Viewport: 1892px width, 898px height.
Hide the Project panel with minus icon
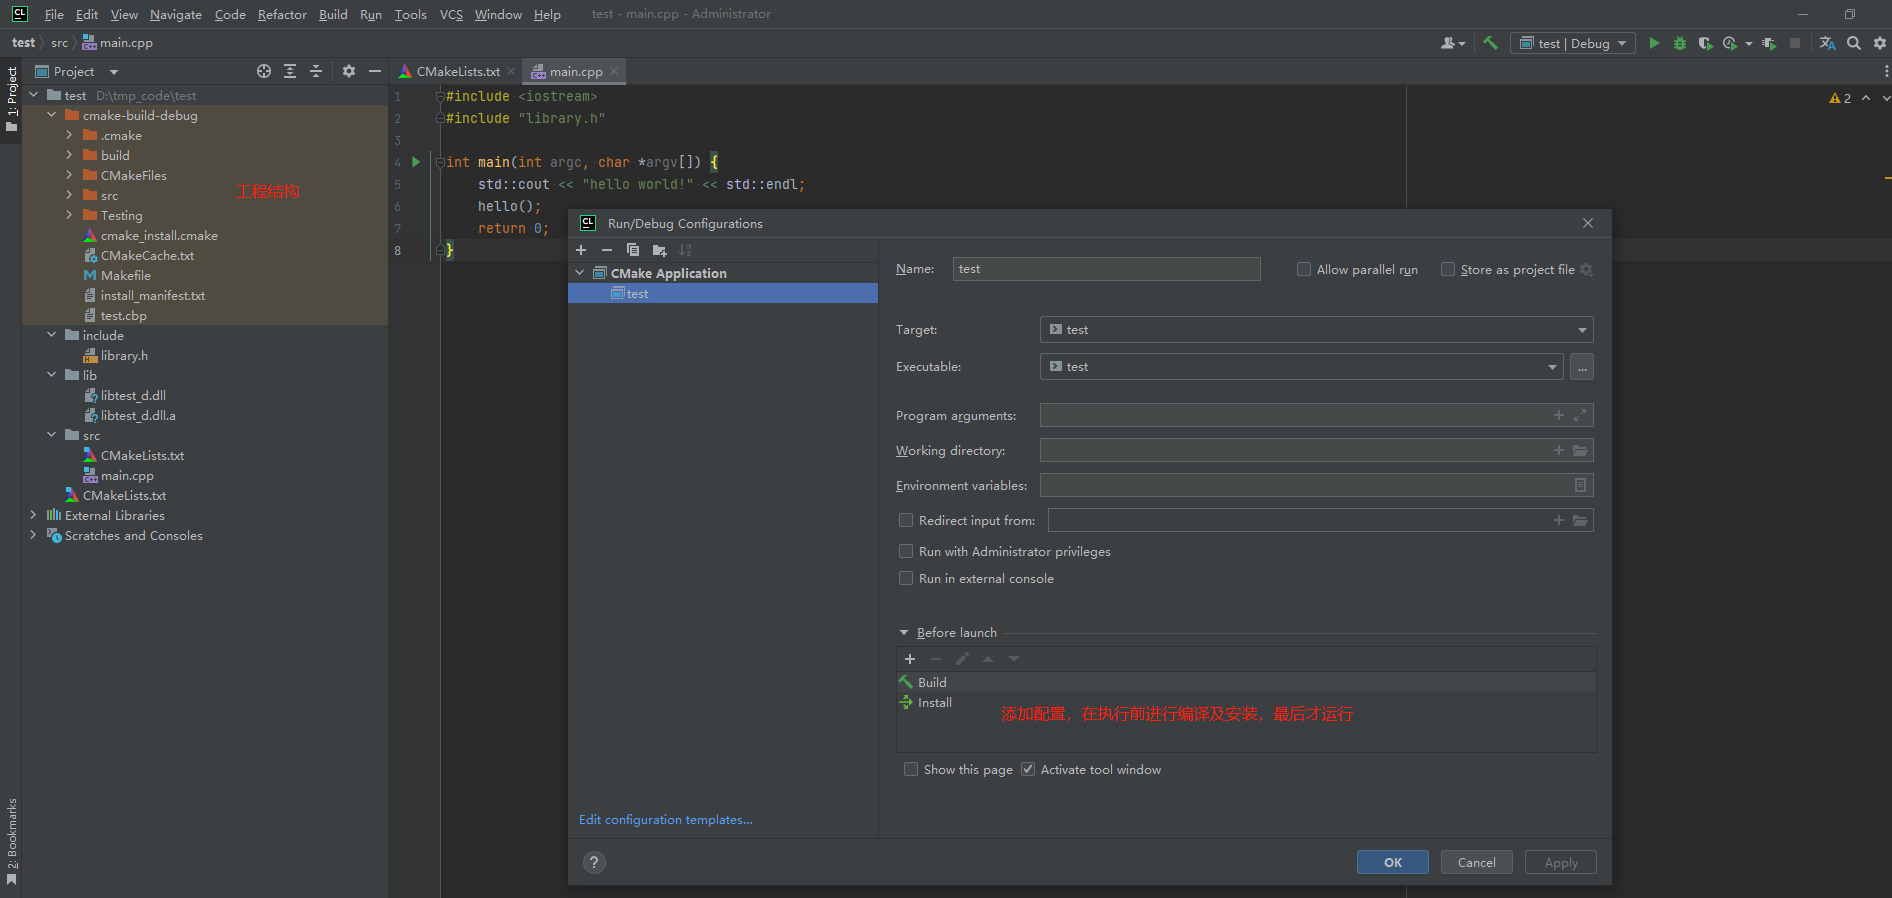(x=375, y=71)
